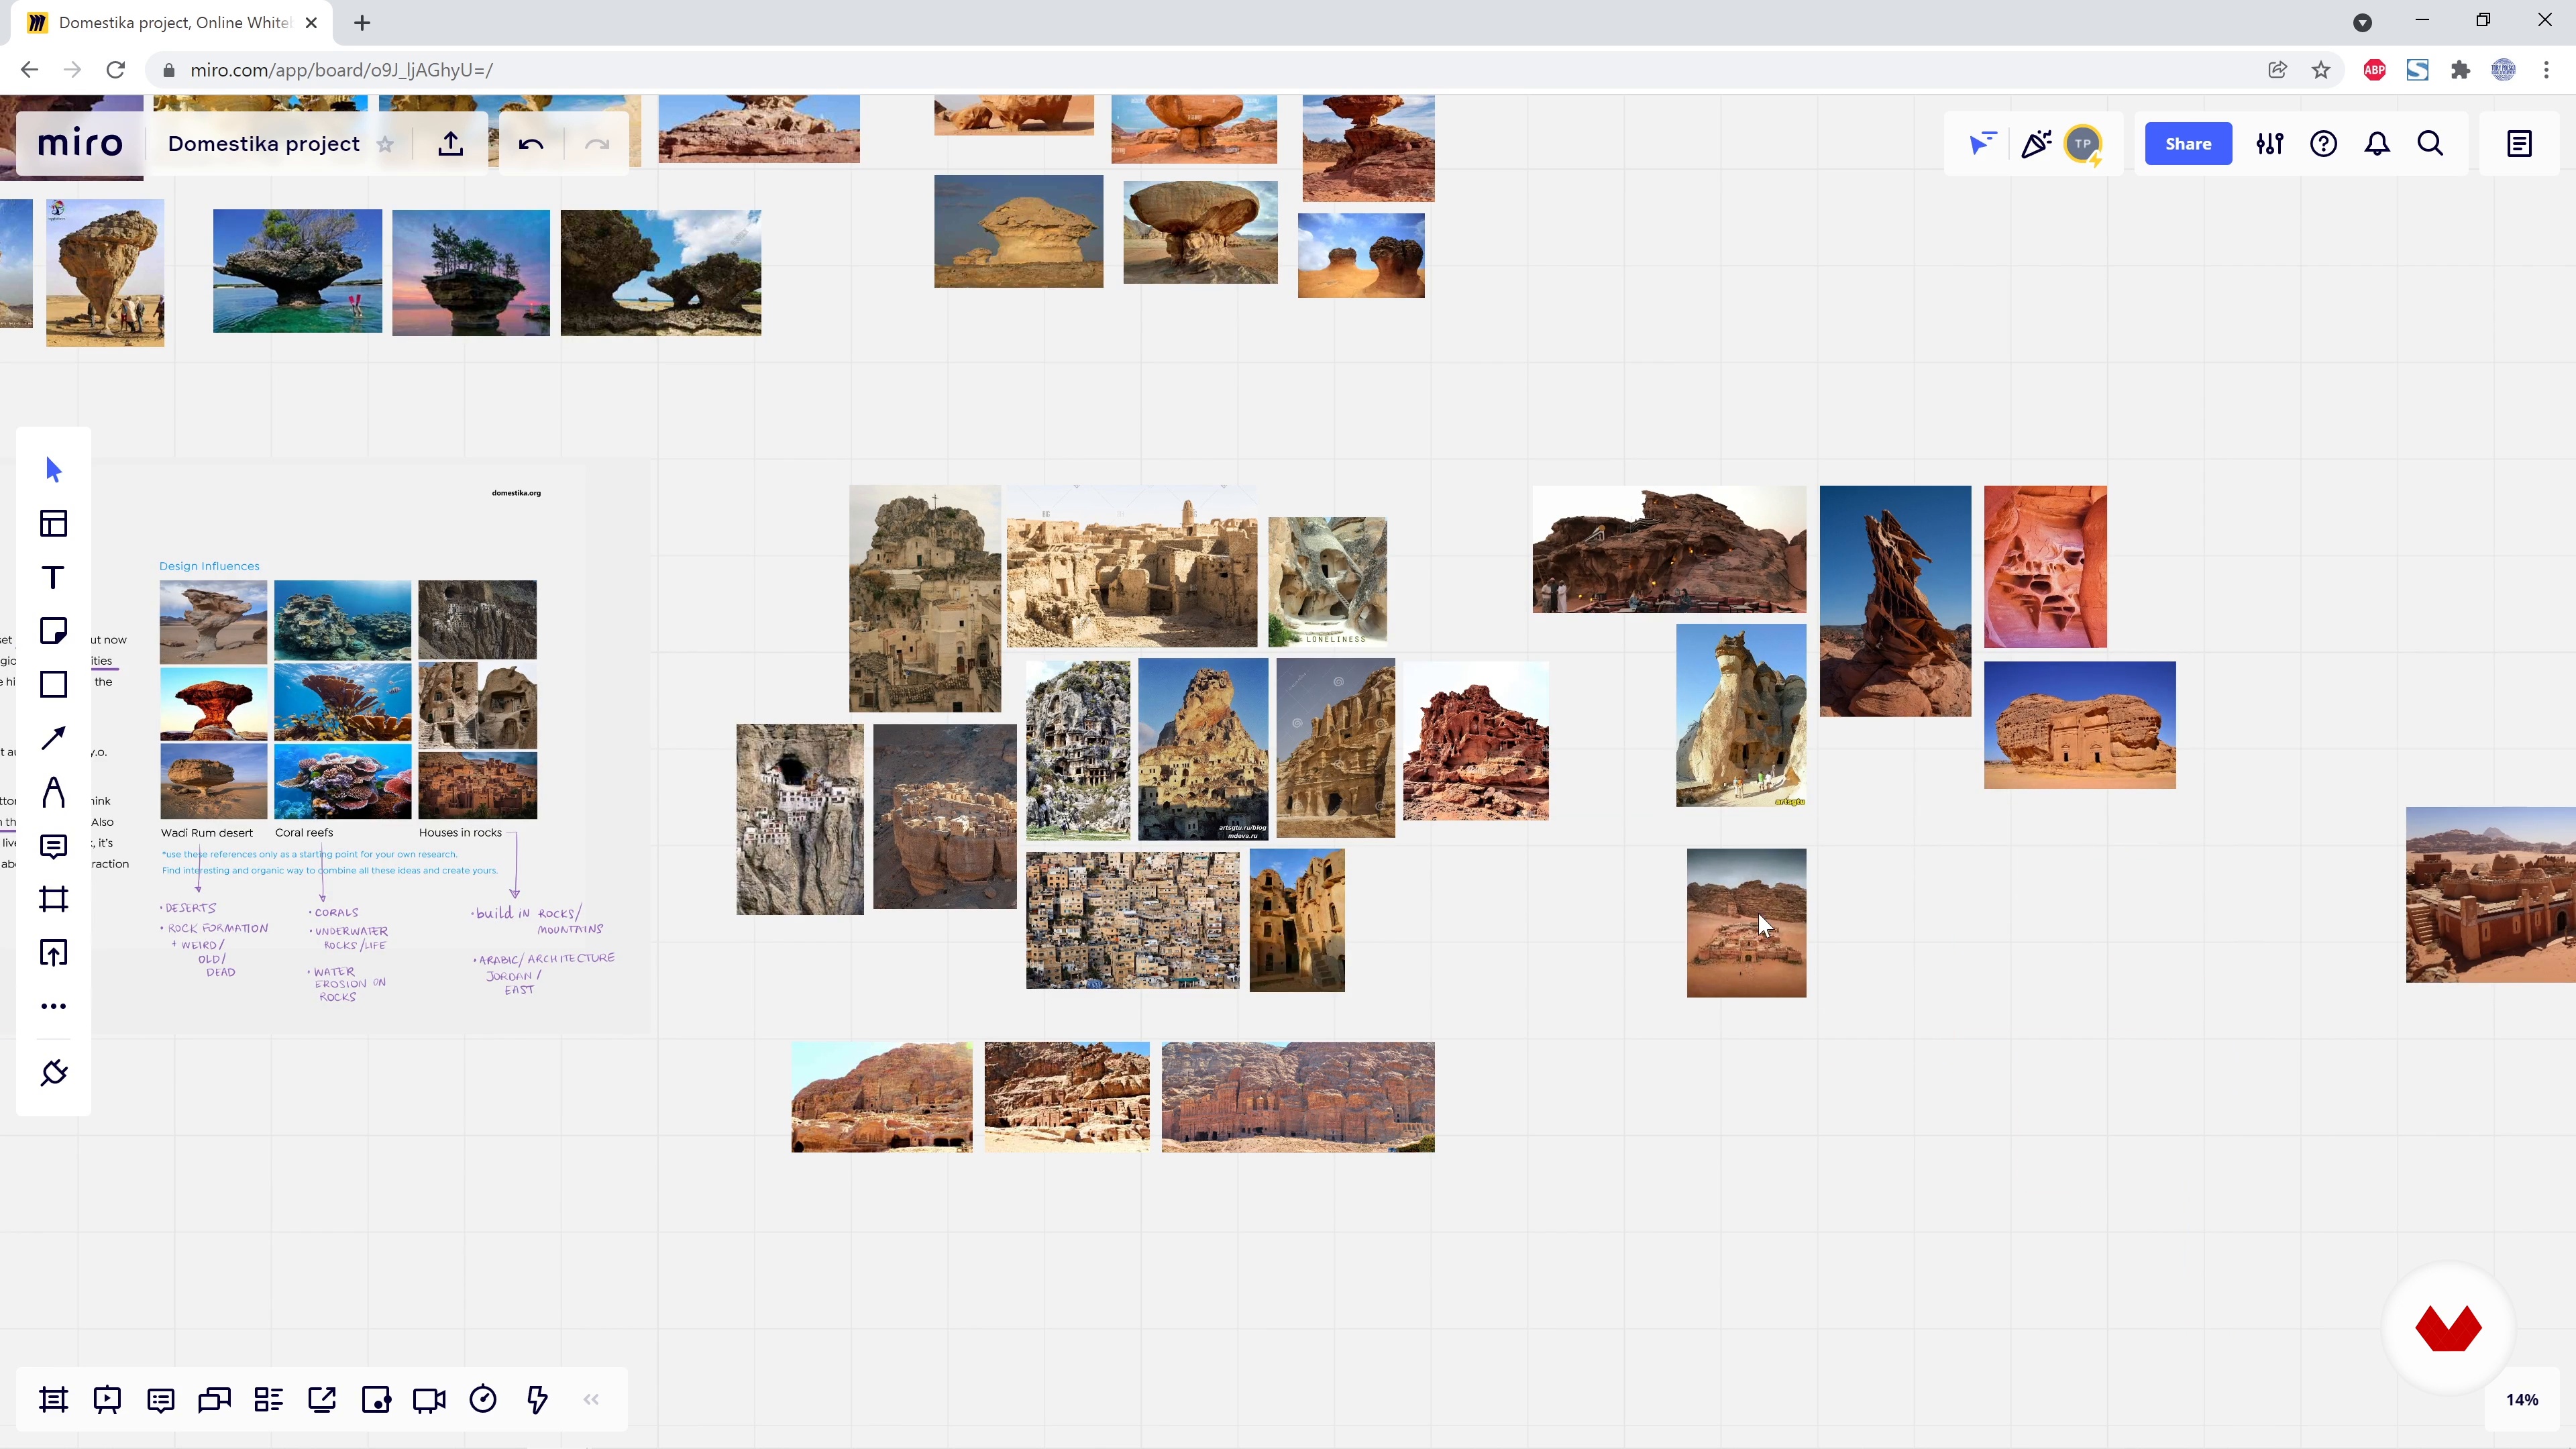The width and height of the screenshot is (2576, 1449).
Task: Open the Timer icon in the bottom bar
Action: [x=483, y=1400]
